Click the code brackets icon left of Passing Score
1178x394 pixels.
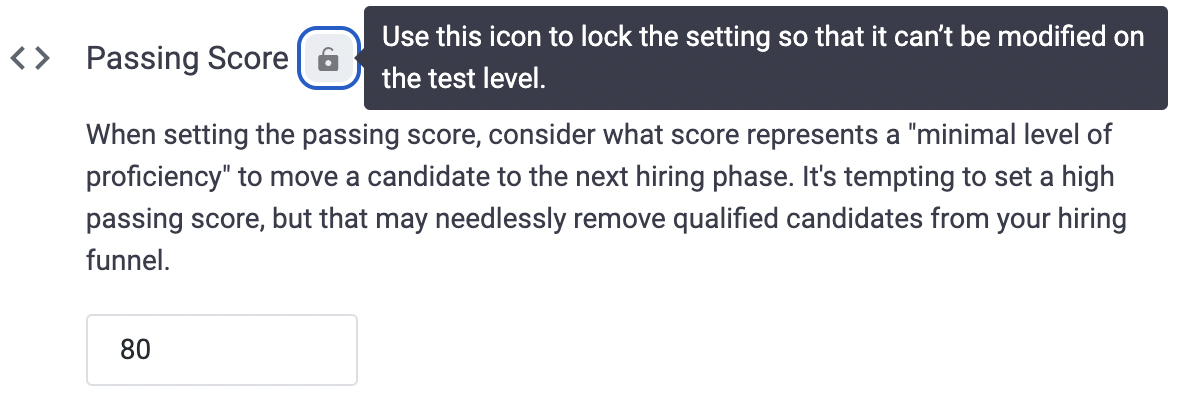point(30,58)
